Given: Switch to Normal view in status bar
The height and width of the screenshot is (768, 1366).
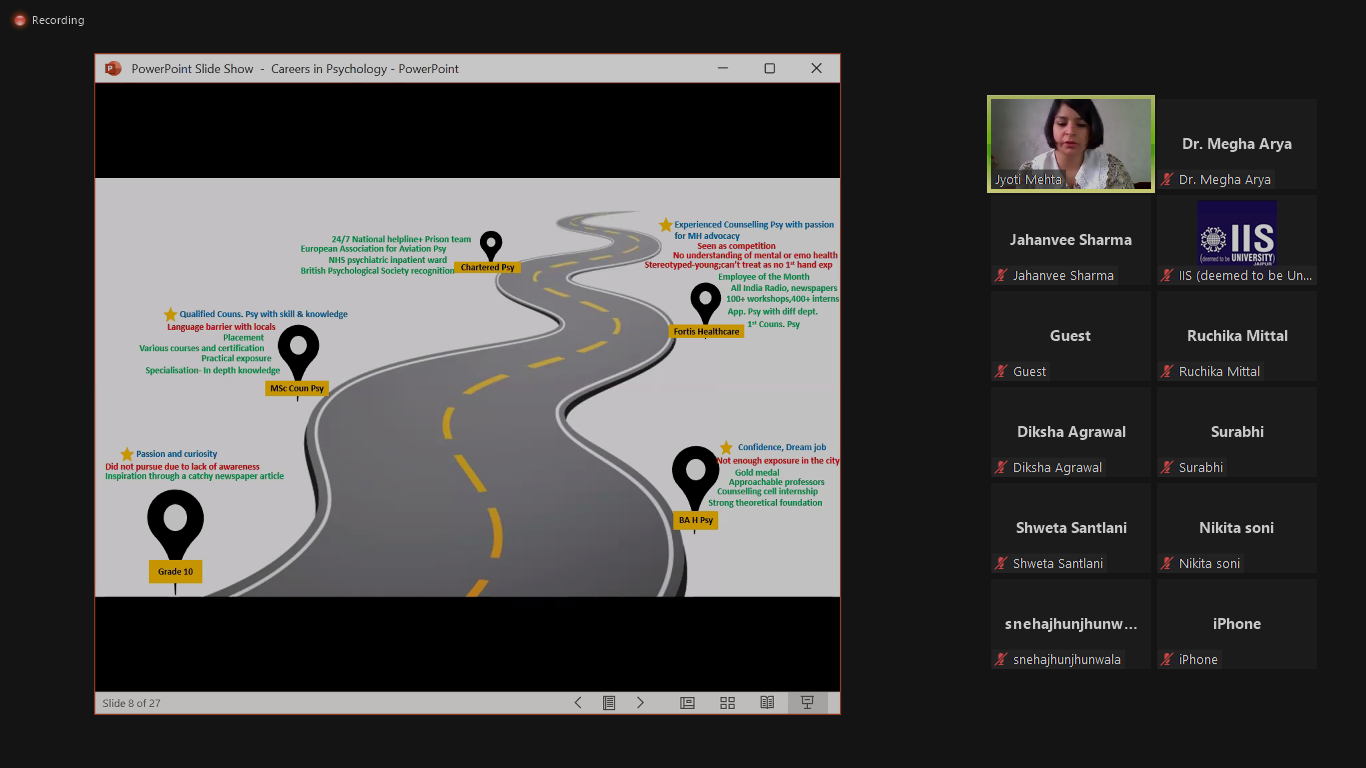Looking at the screenshot, I should (687, 703).
